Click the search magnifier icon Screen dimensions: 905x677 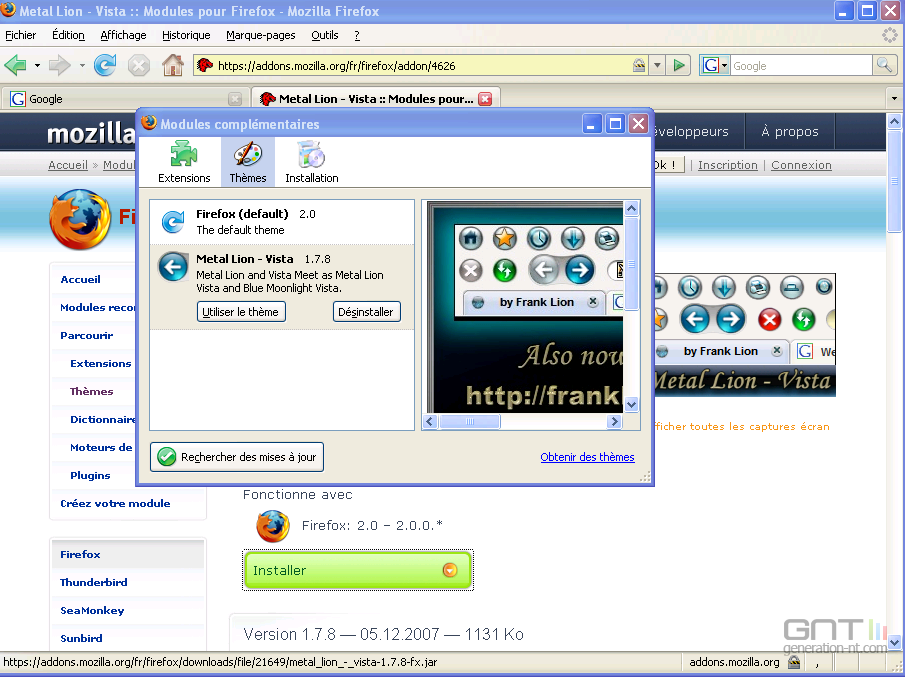(884, 65)
